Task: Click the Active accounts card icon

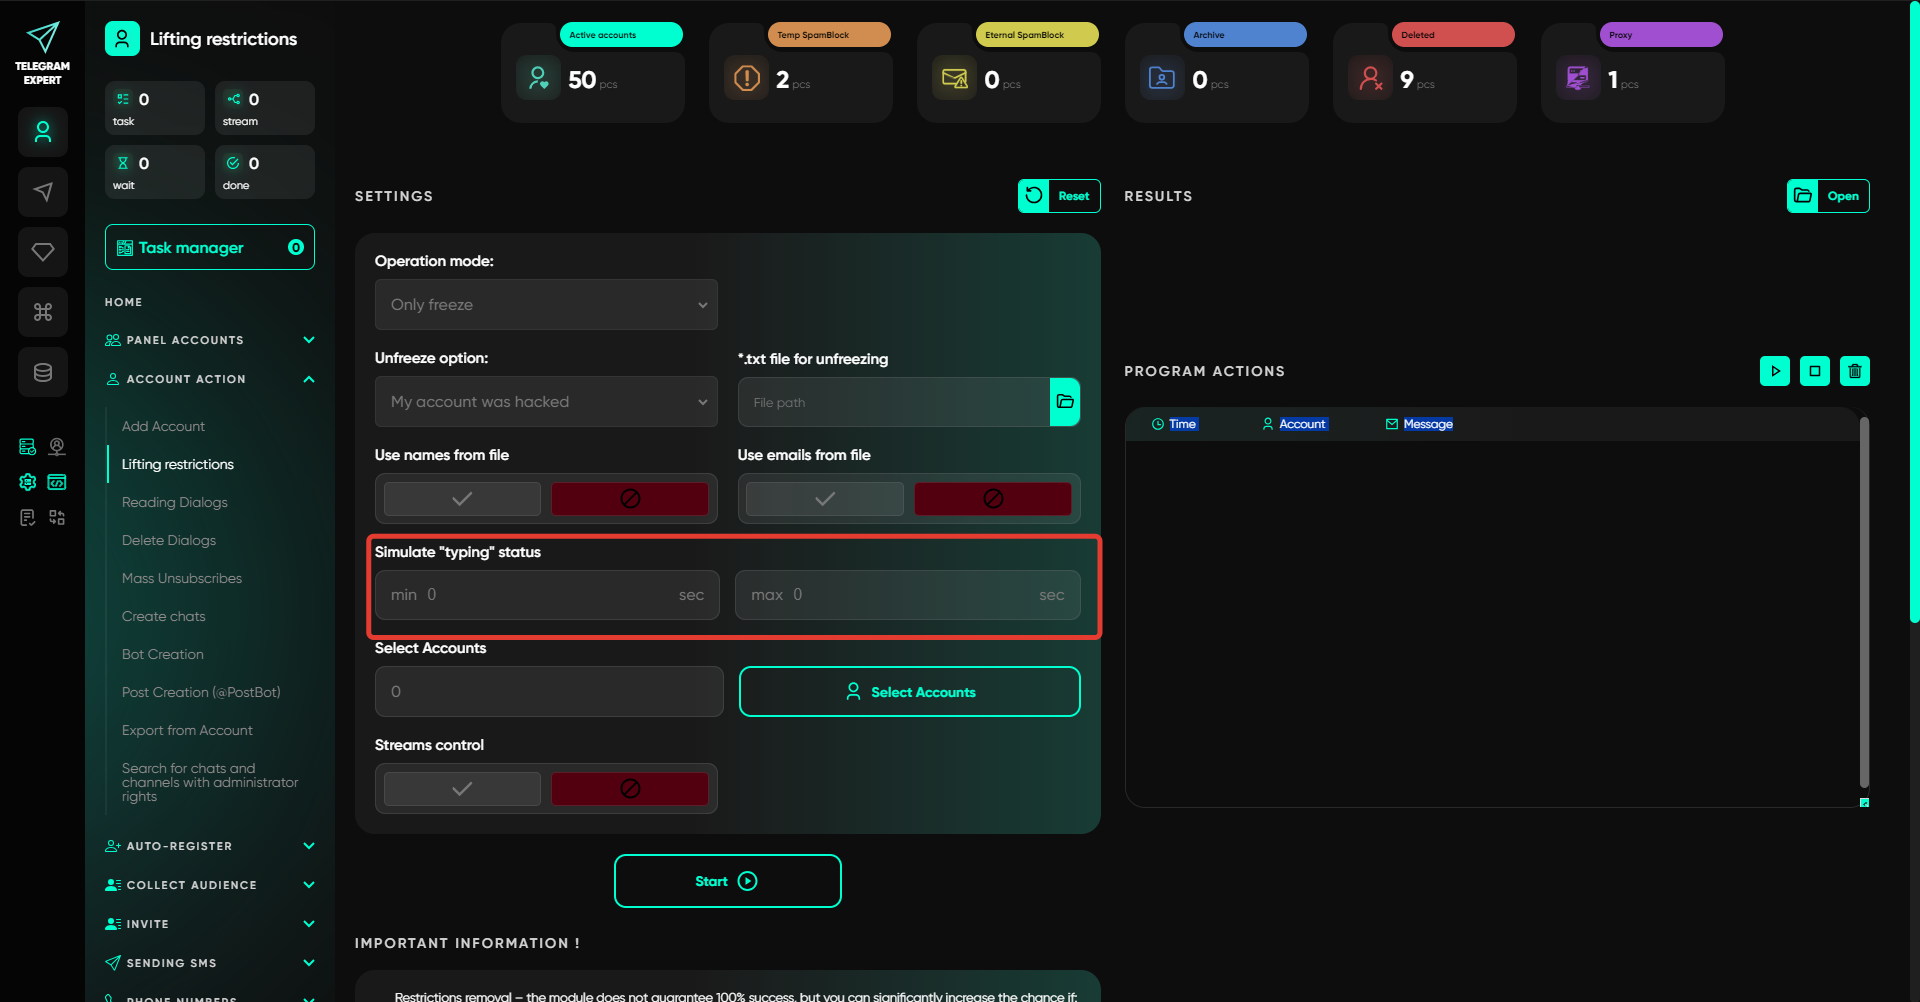Action: [x=538, y=78]
